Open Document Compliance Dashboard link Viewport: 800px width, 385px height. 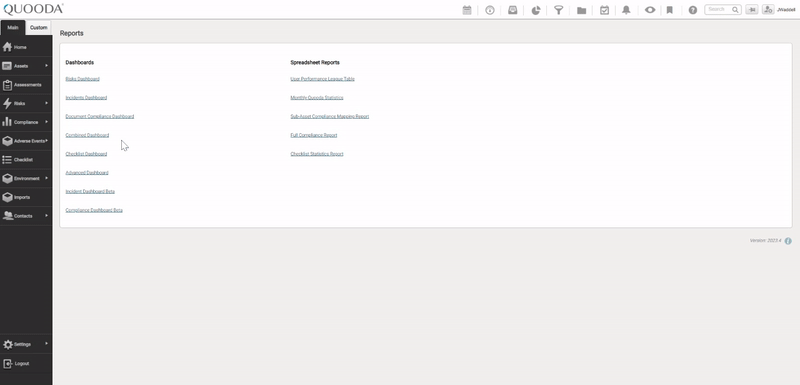99,117
